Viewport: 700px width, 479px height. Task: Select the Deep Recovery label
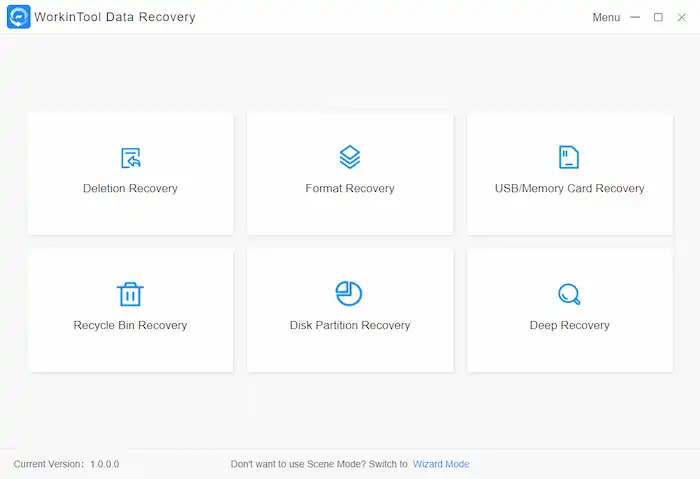569,325
